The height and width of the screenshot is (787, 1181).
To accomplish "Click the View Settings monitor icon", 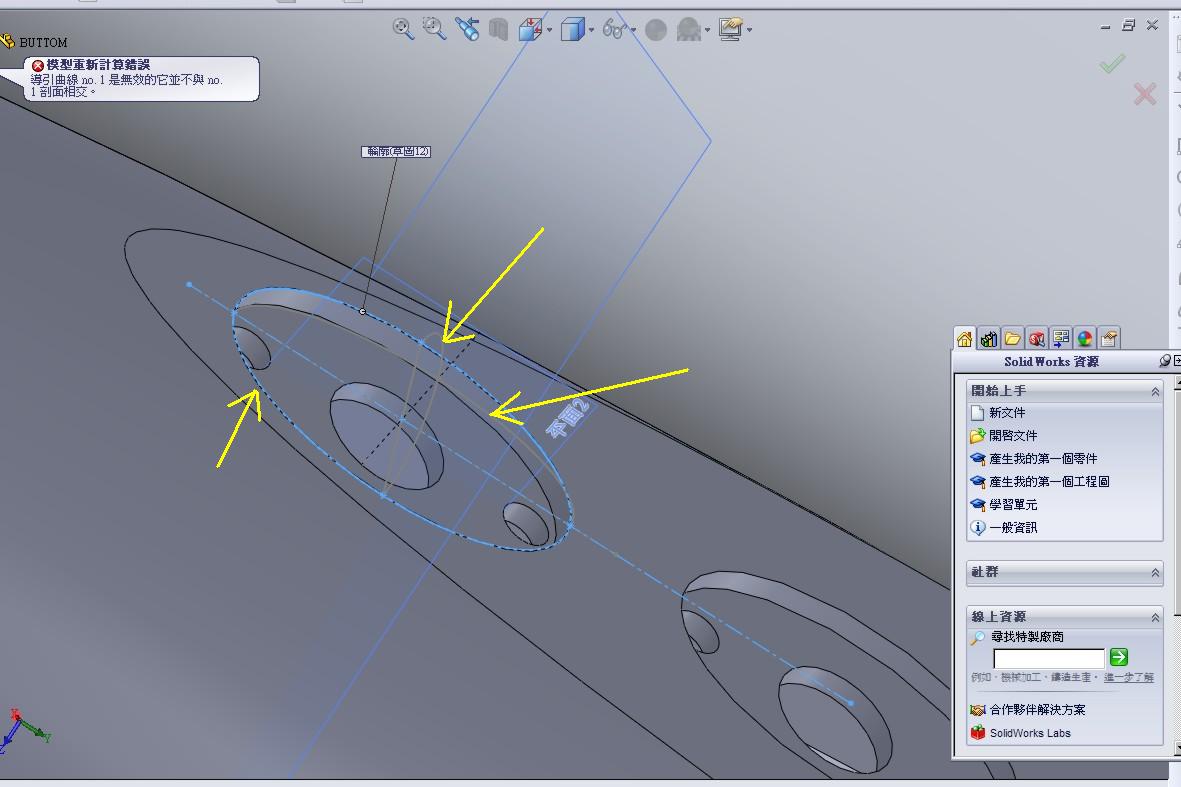I will click(730, 29).
